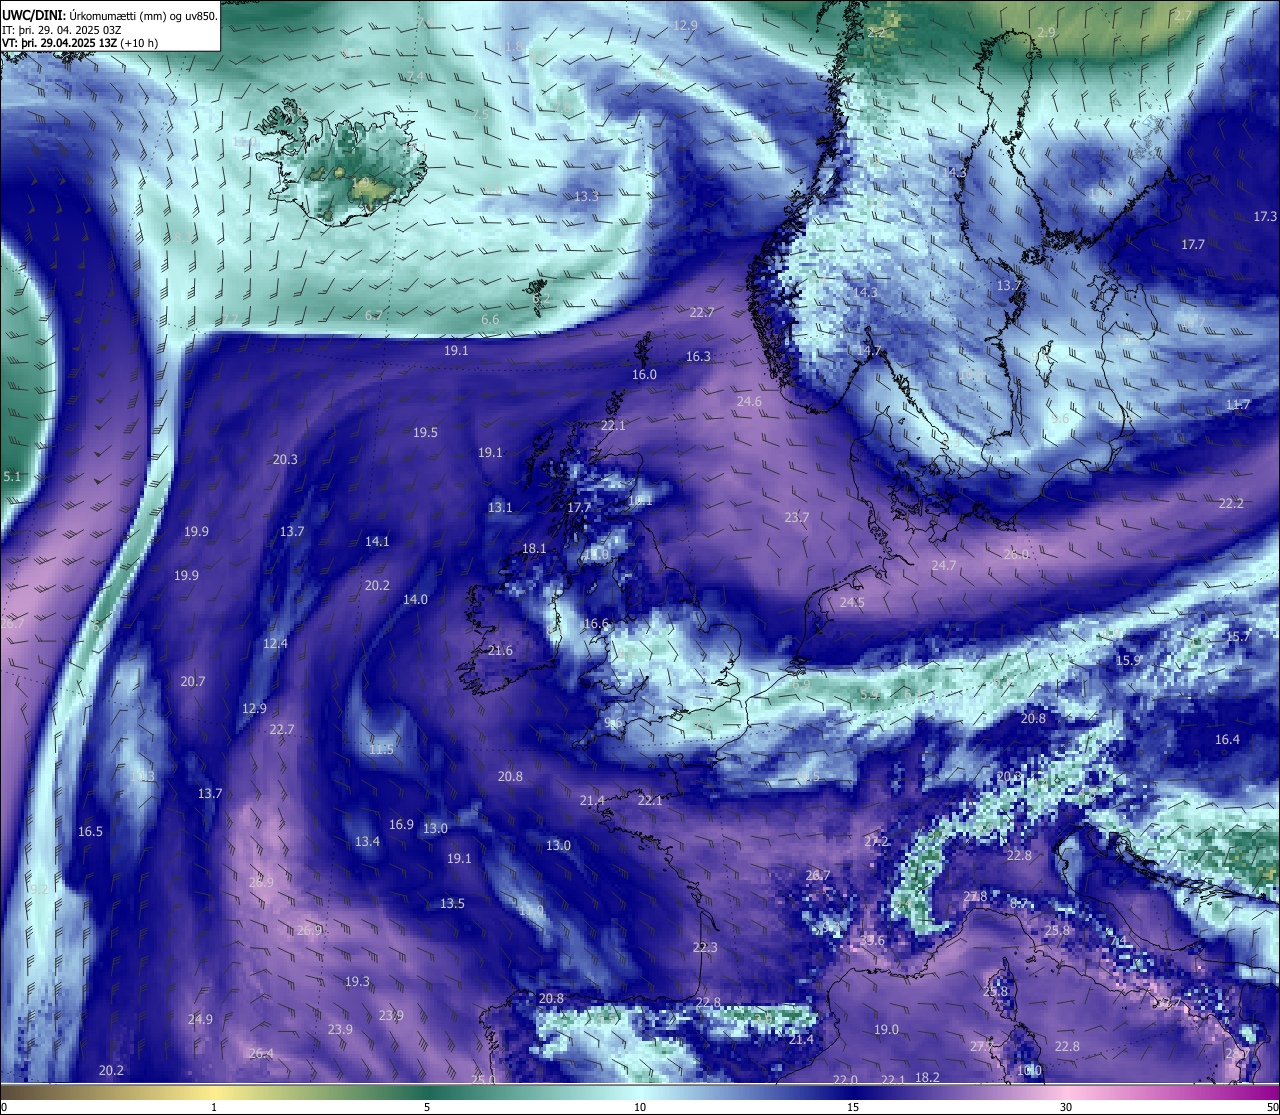Click the 12.4 value in the Atlantic
1280x1115 pixels.
[275, 644]
